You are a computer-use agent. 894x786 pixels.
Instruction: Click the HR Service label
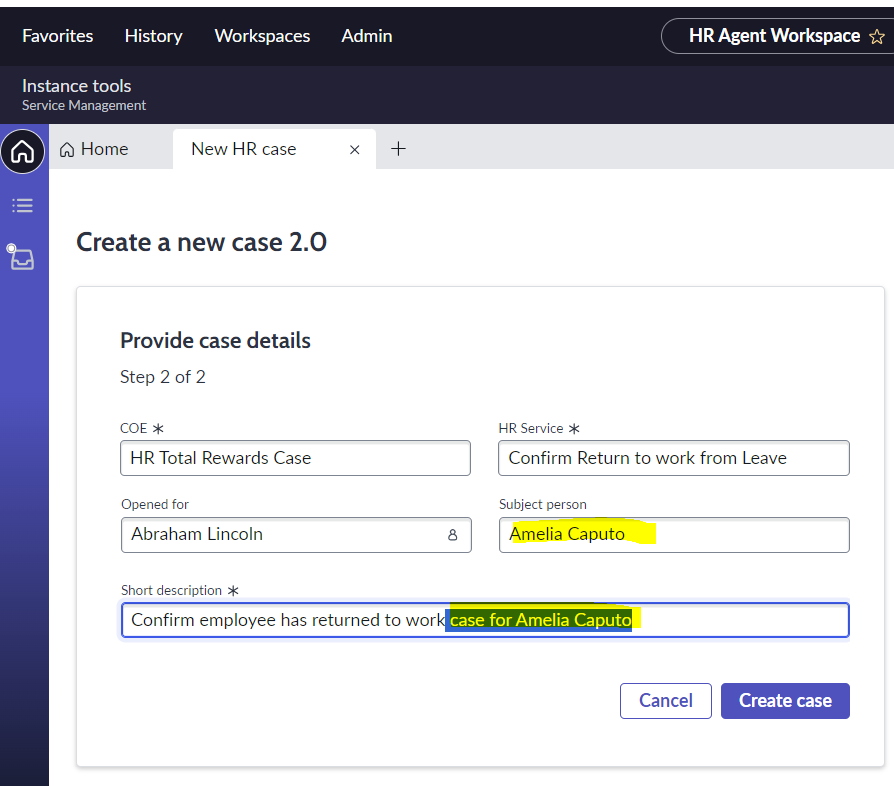click(531, 428)
